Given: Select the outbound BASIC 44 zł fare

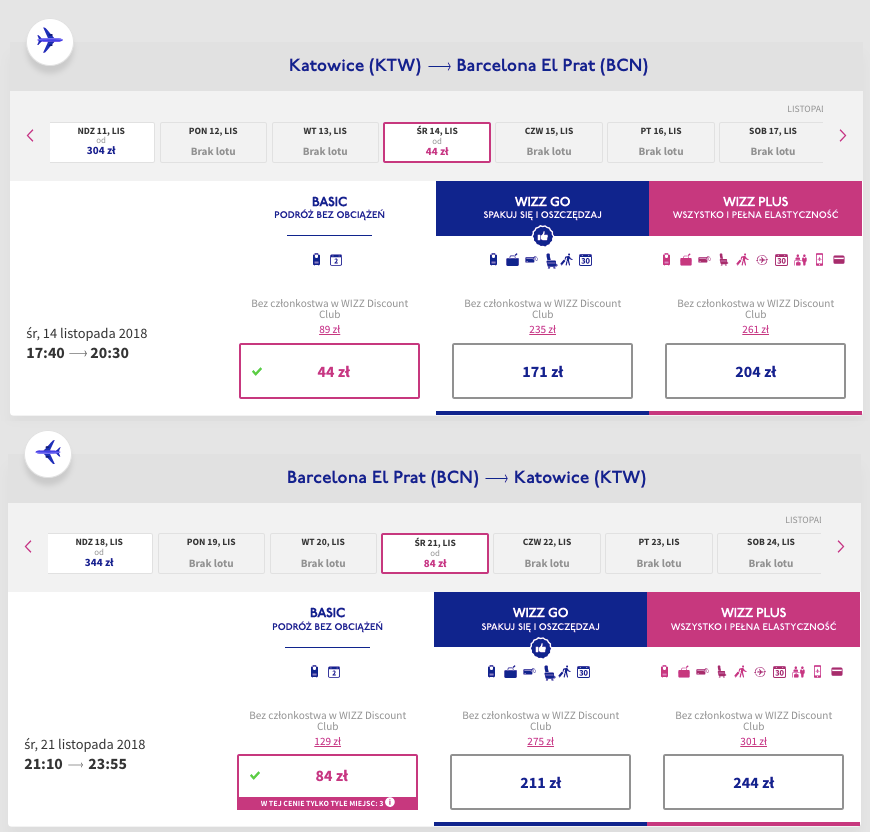Looking at the screenshot, I should tap(329, 371).
